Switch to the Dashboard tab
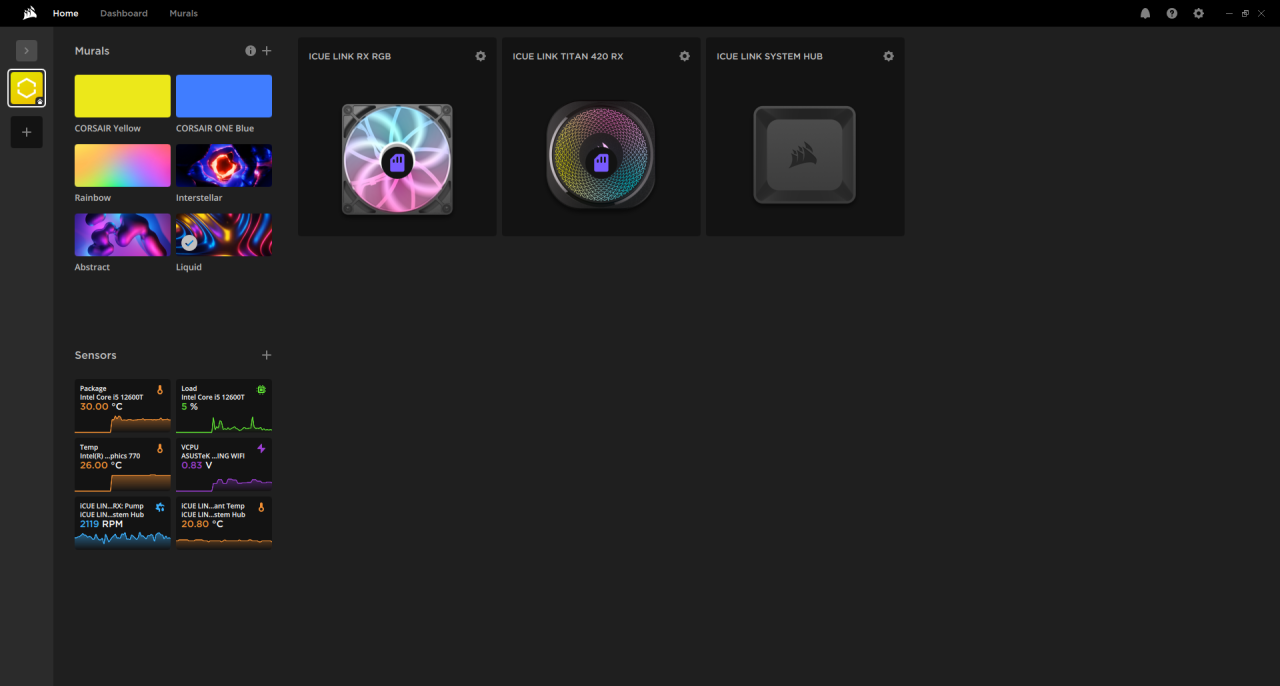1280x686 pixels. (x=124, y=13)
